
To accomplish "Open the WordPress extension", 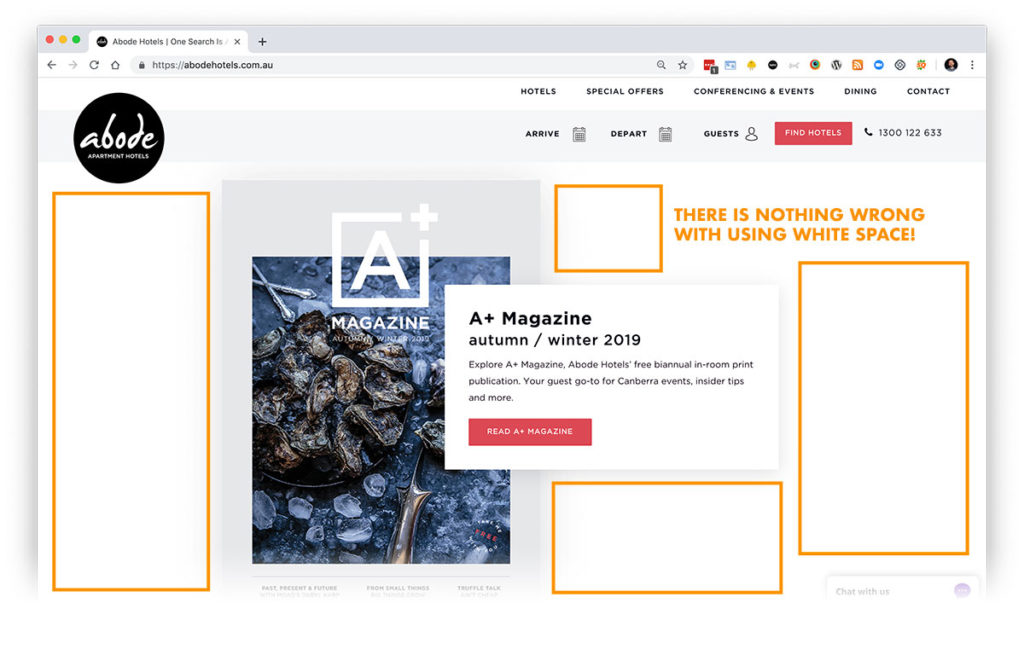I will (836, 65).
